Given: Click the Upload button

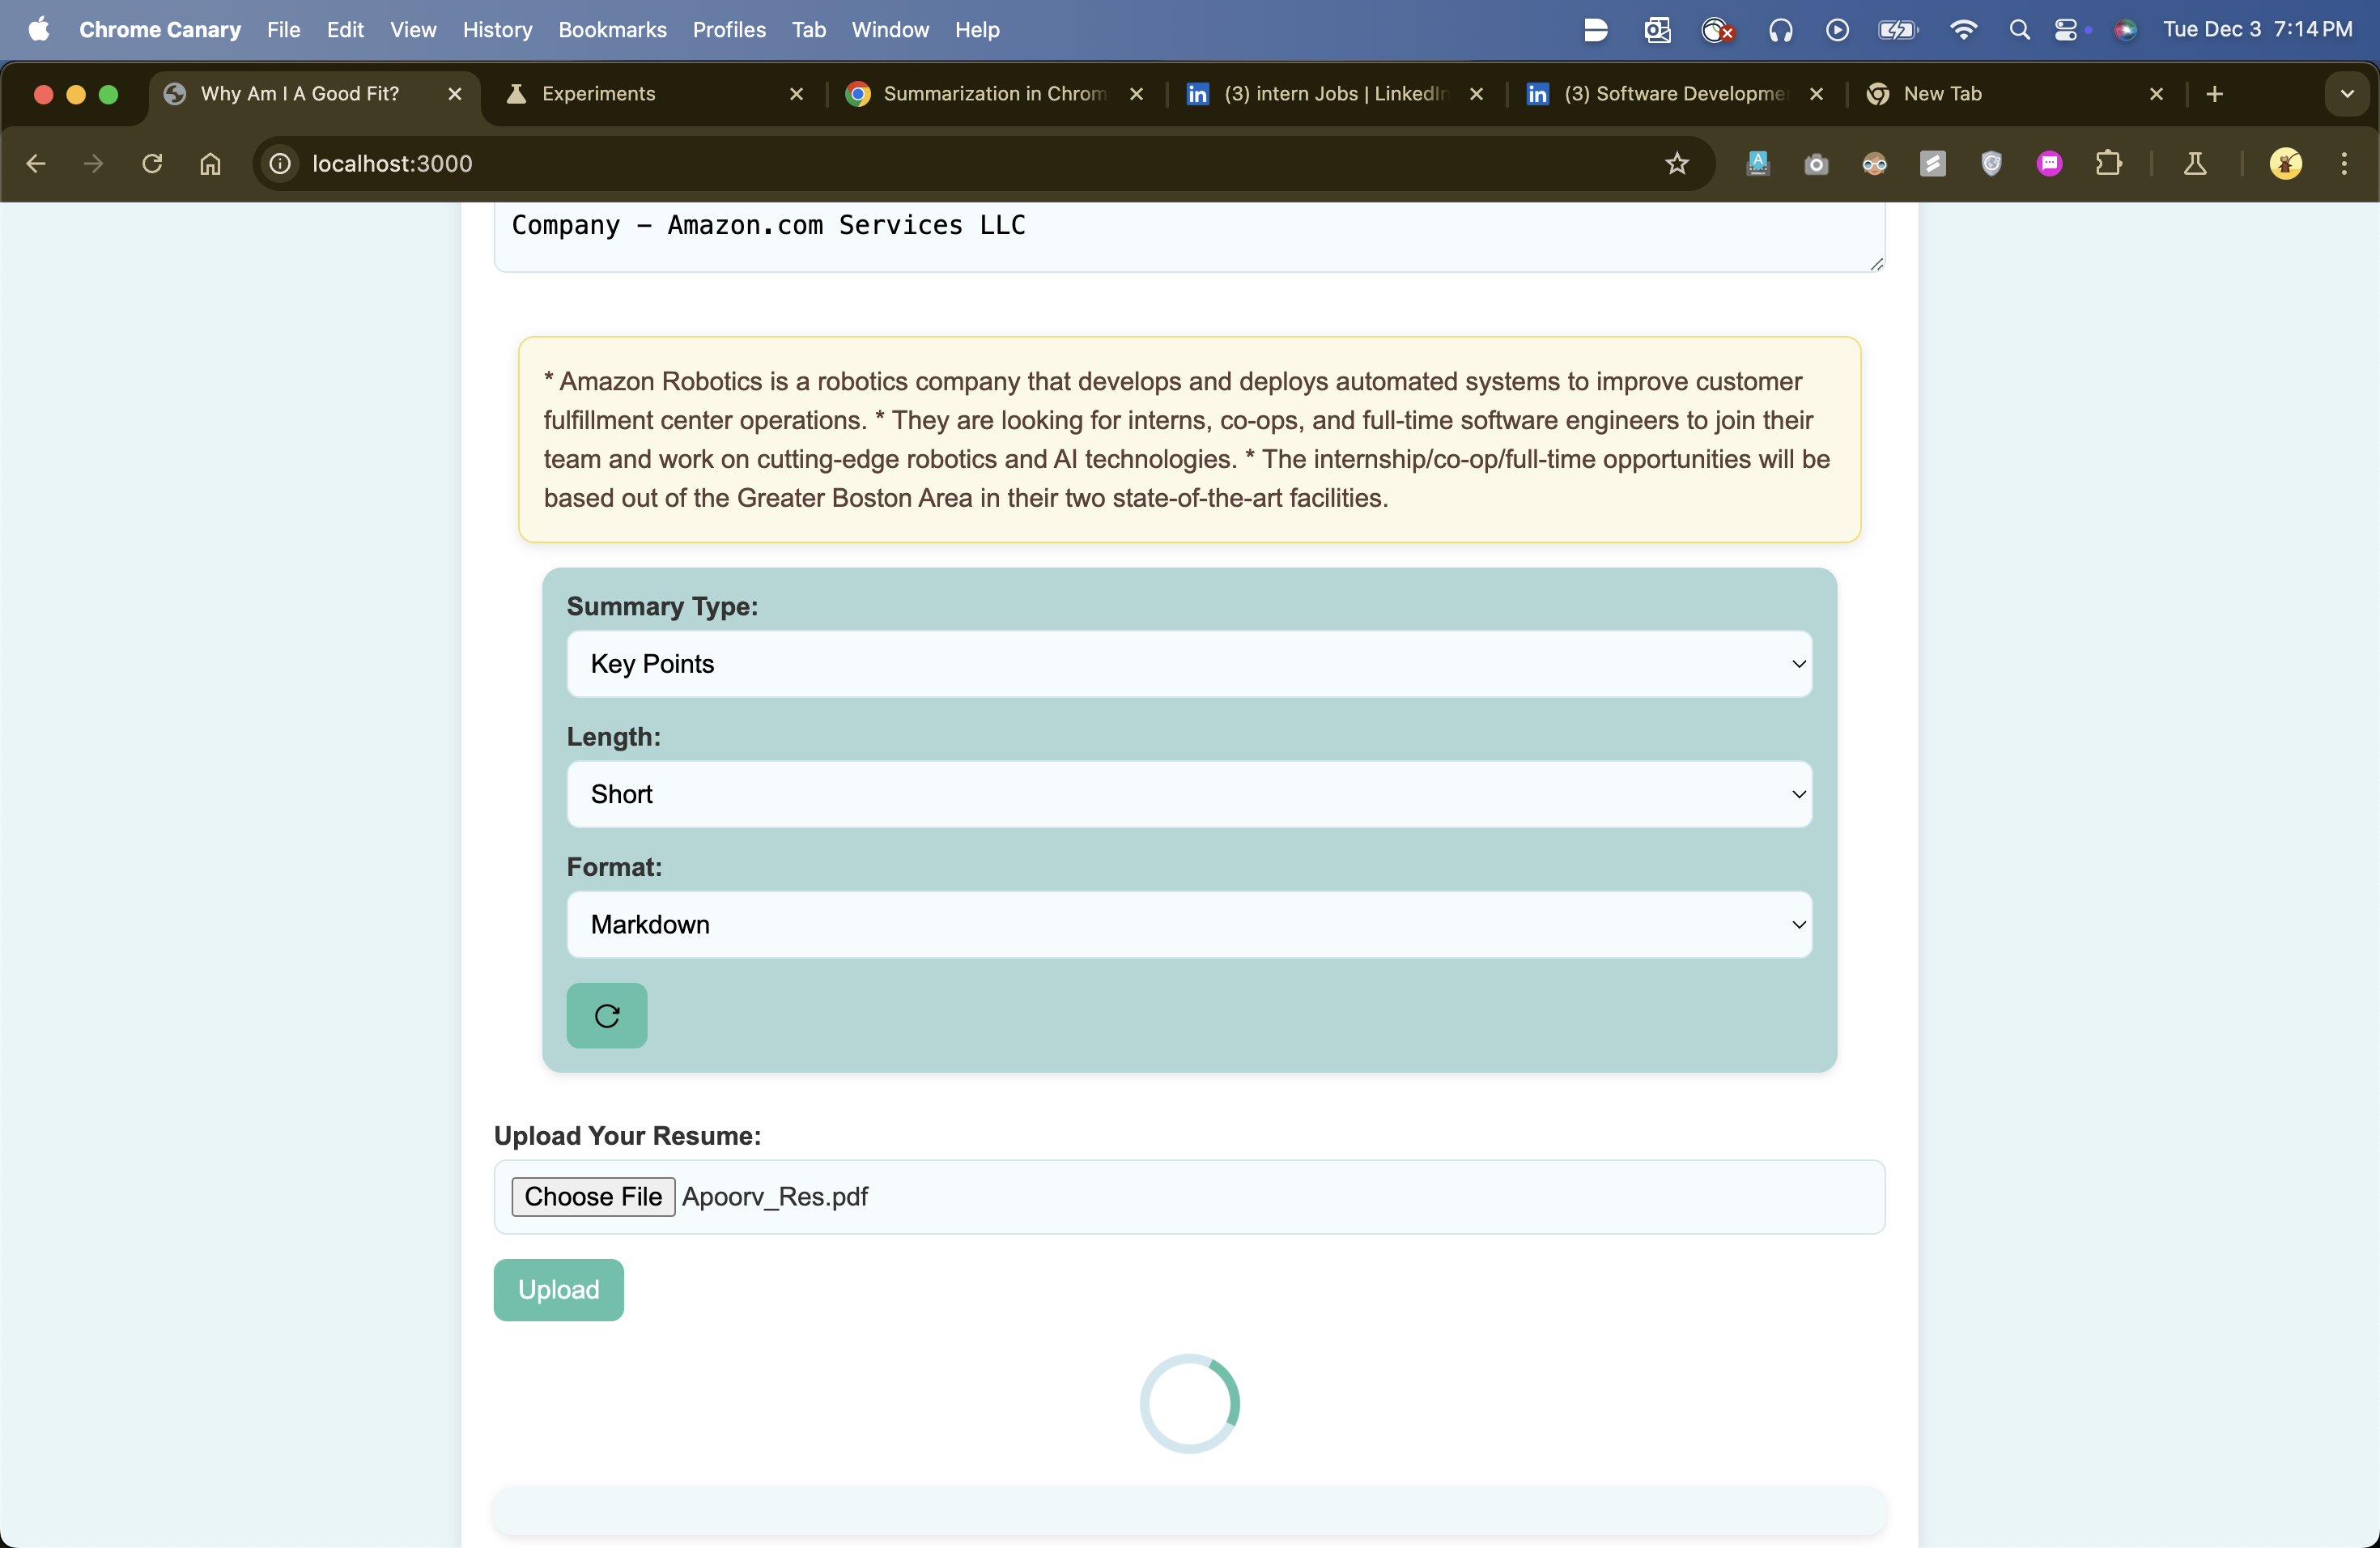Looking at the screenshot, I should pos(558,1289).
